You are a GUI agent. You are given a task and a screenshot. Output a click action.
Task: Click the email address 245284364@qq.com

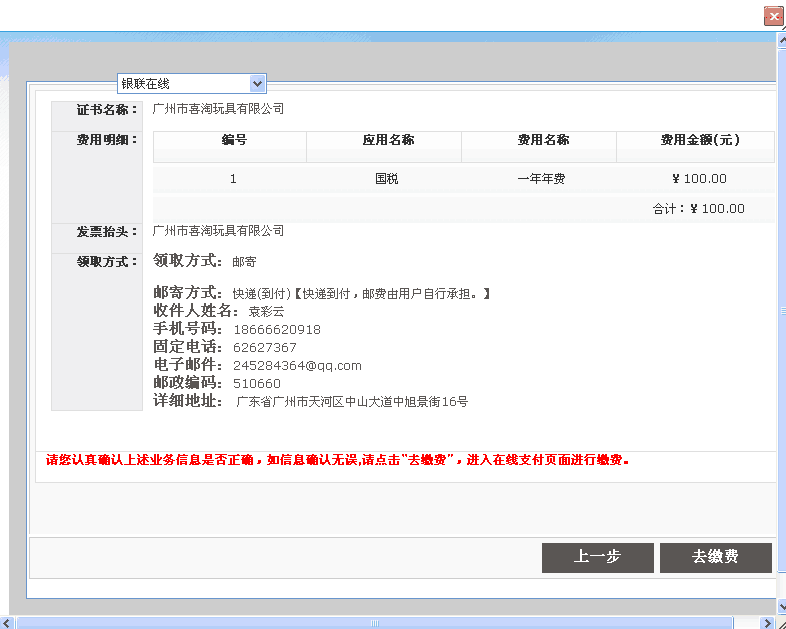pos(297,366)
